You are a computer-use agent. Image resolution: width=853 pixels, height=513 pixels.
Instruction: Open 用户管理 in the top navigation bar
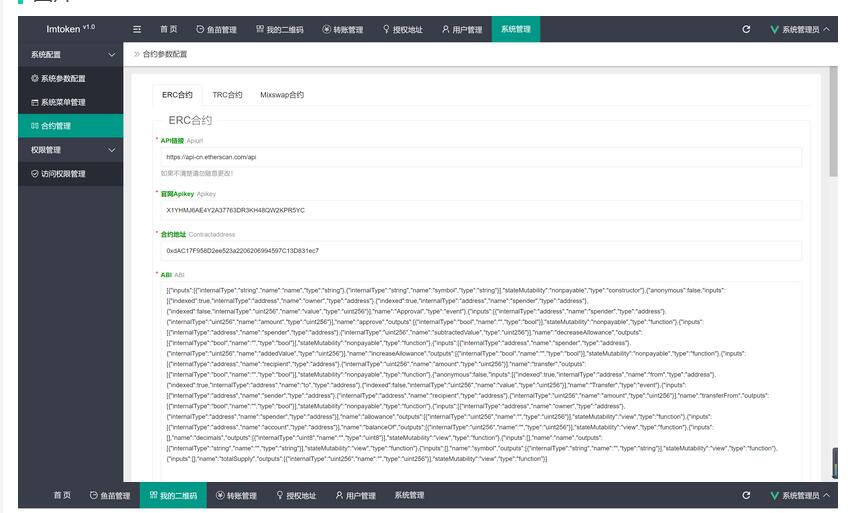[461, 30]
